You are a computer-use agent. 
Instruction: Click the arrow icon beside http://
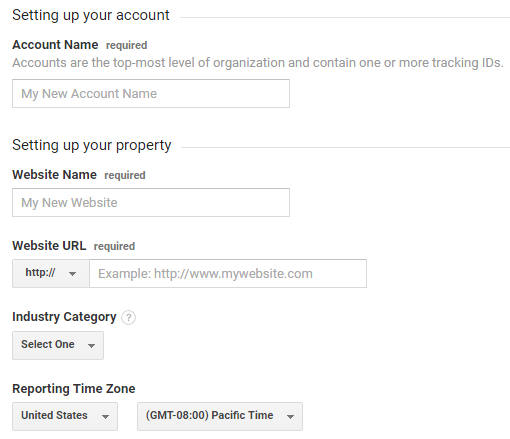pos(72,274)
